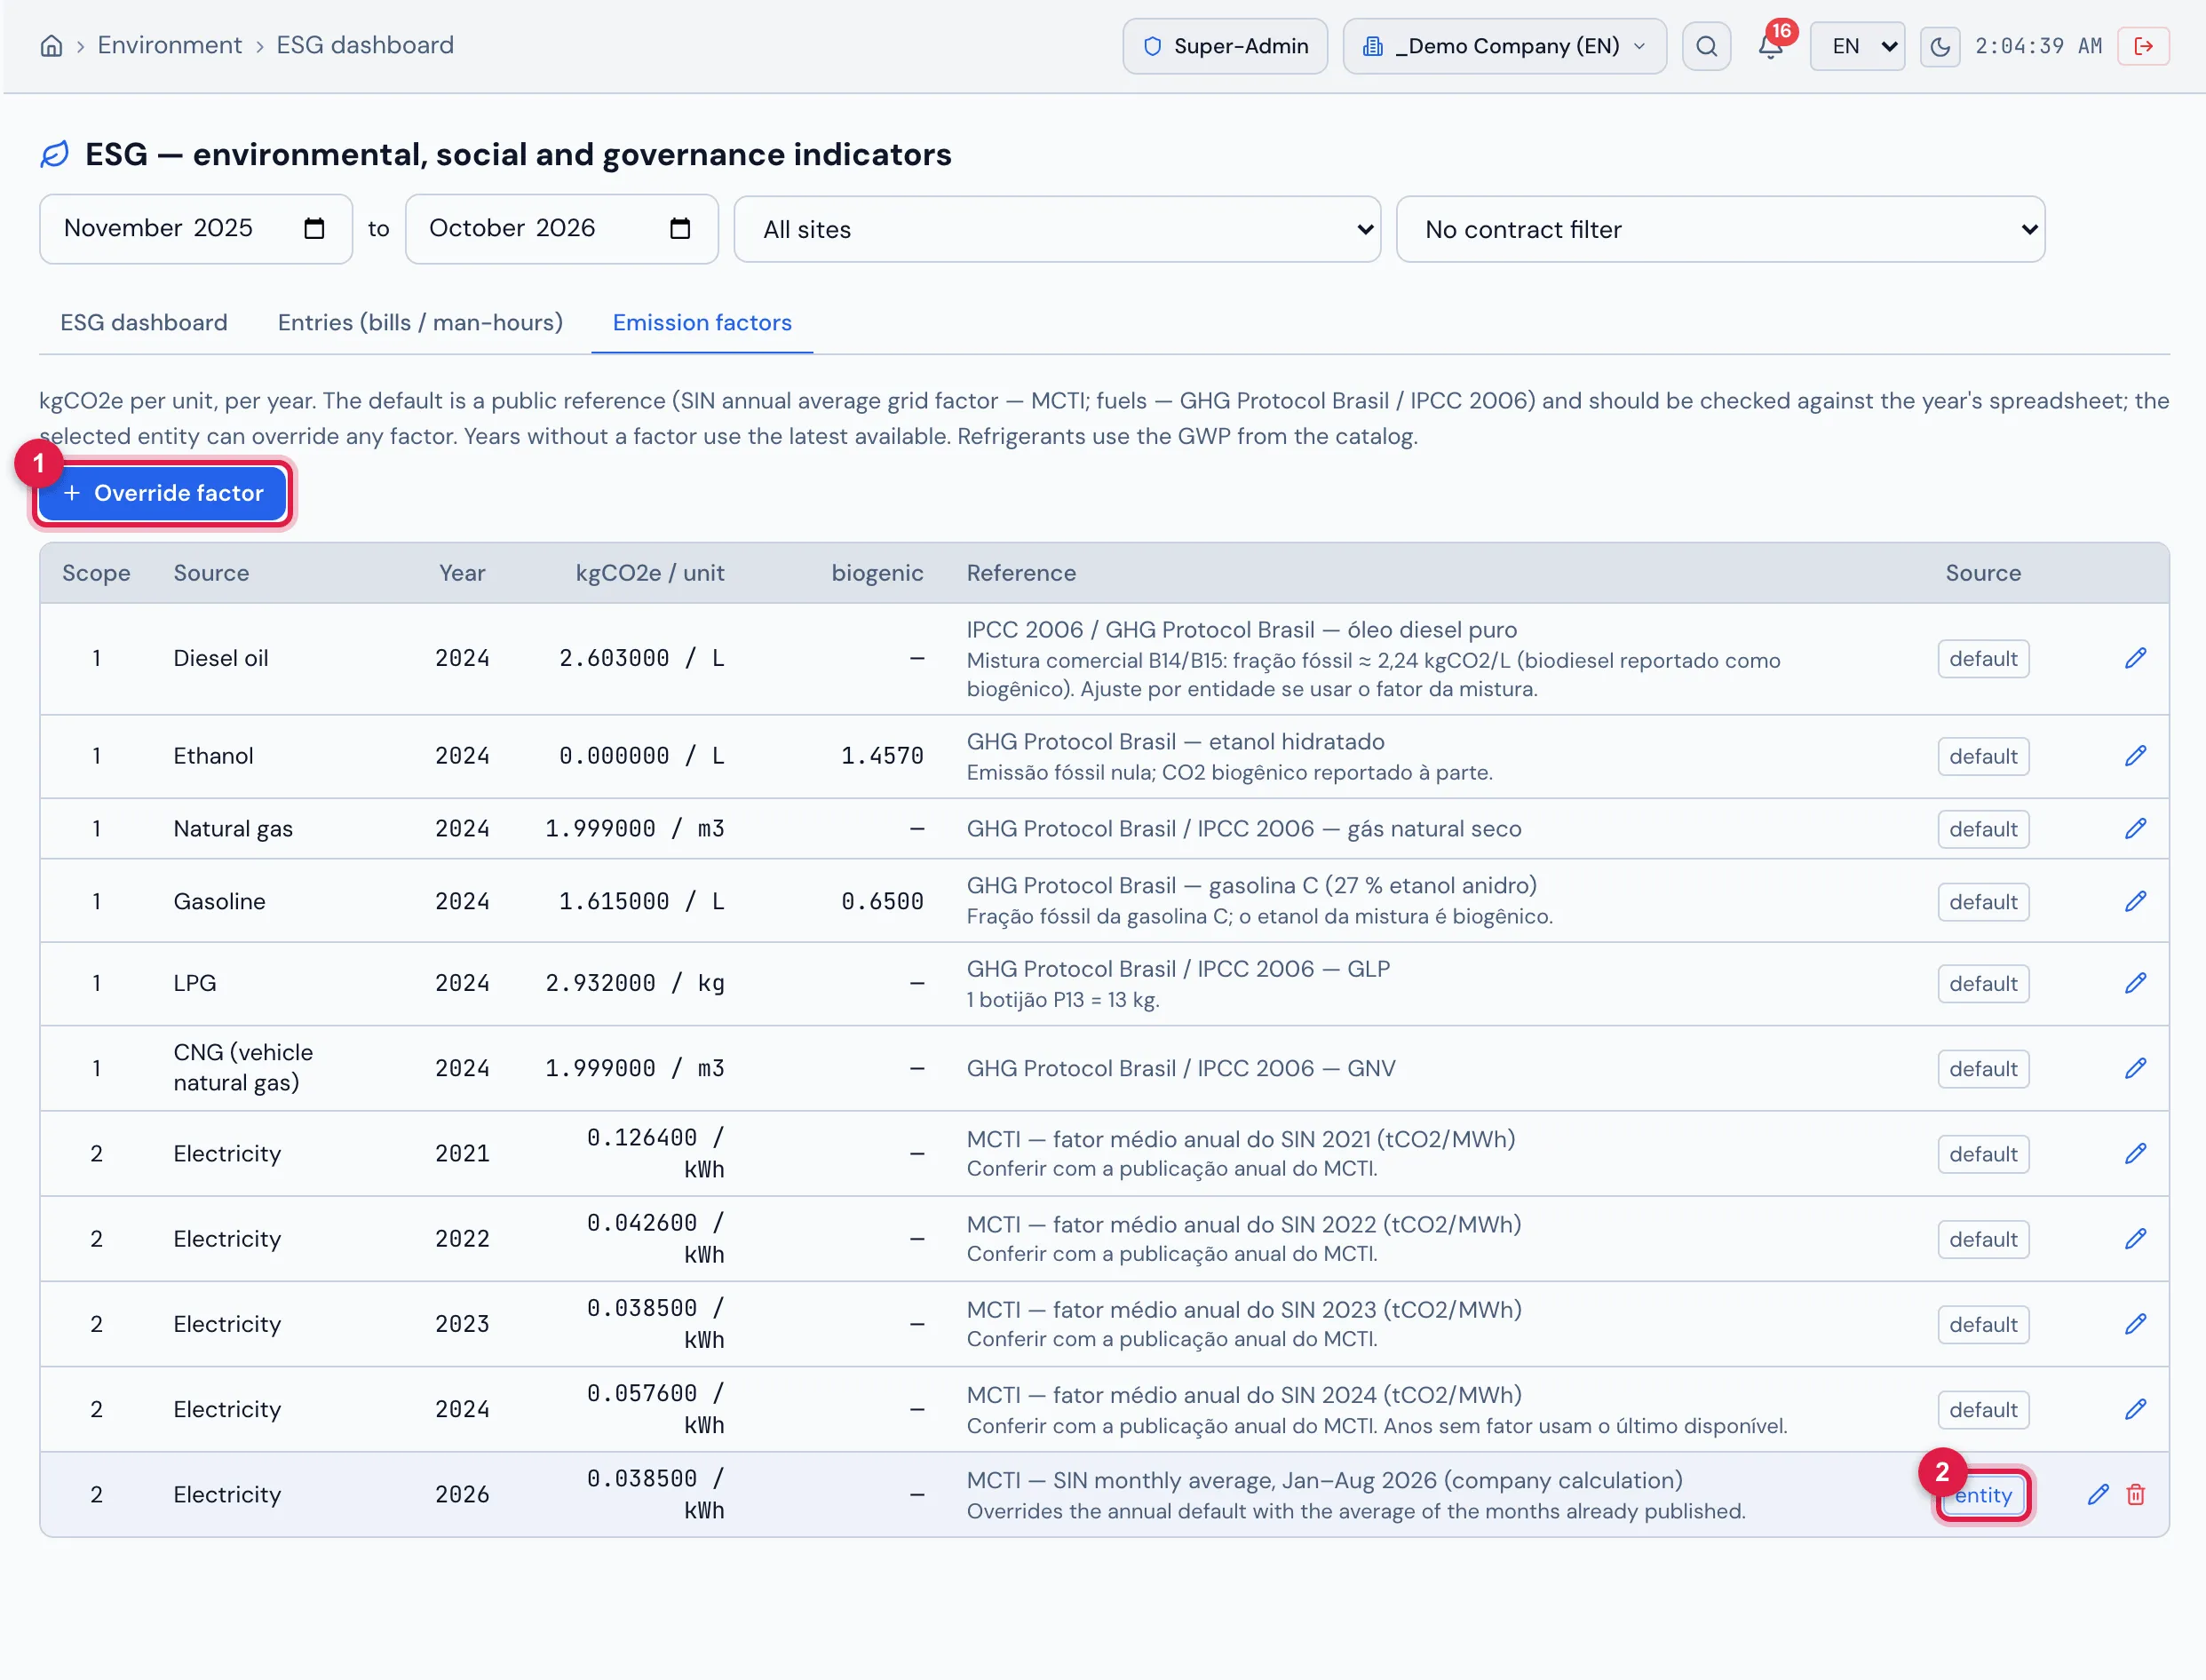
Task: Open calendar picker for November 2025
Action: click(314, 229)
